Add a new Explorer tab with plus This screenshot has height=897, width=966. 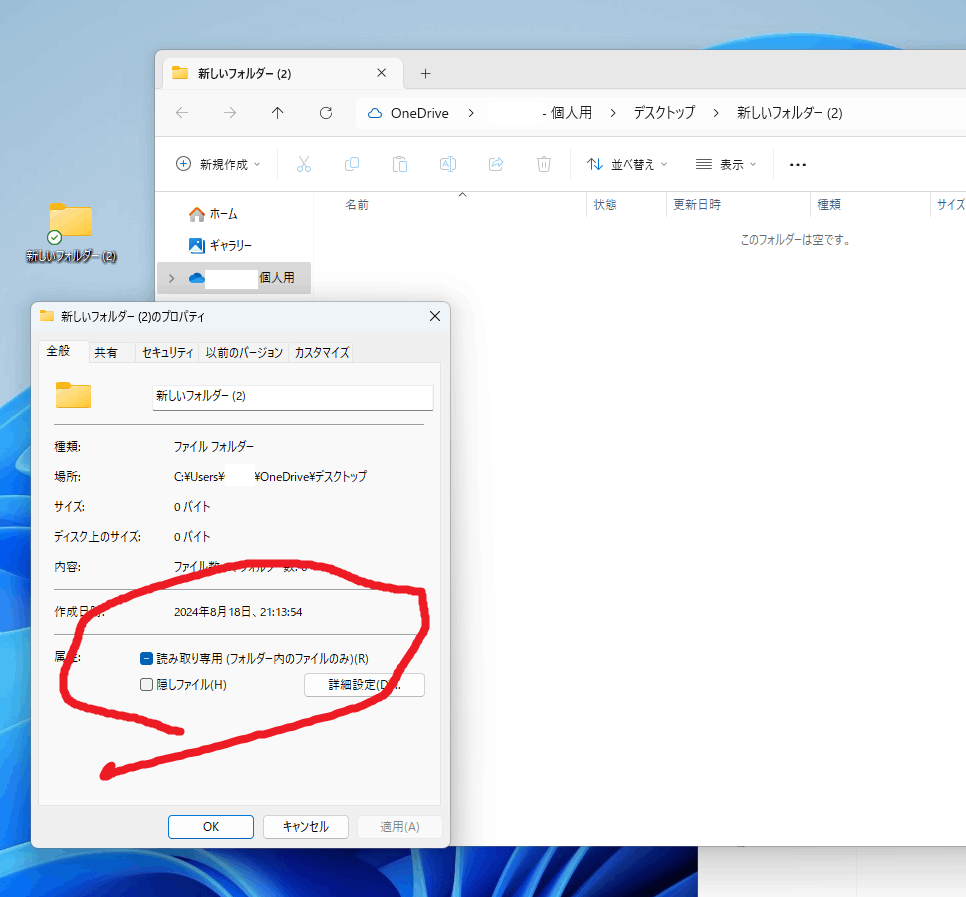[x=425, y=73]
